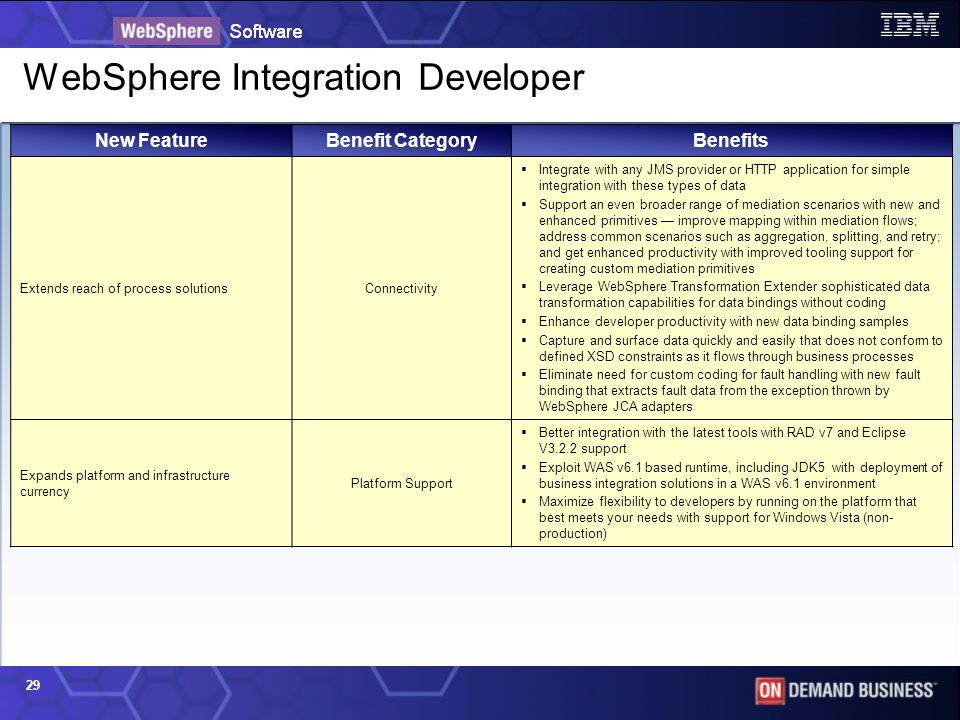Click bullet 'Integrate with any JMS provider'
The height and width of the screenshot is (720, 960).
pyautogui.click(x=724, y=178)
